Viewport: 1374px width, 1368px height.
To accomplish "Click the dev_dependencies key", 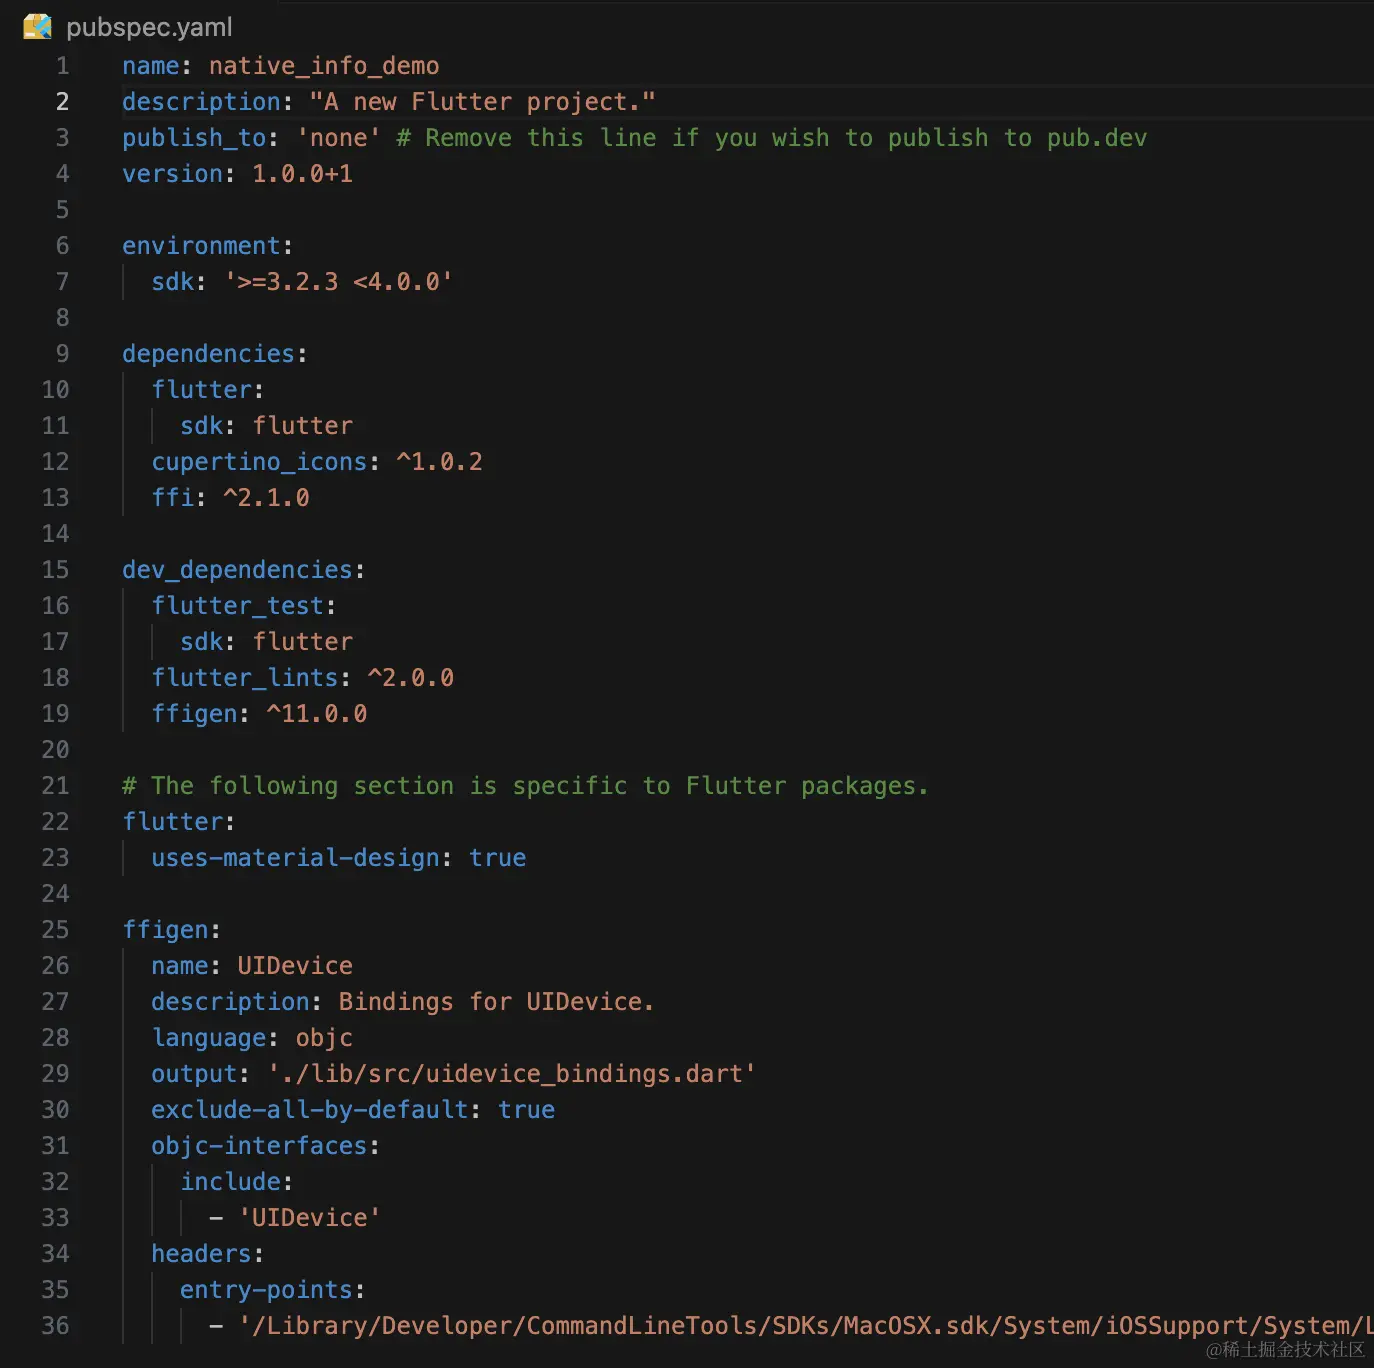I will (237, 570).
